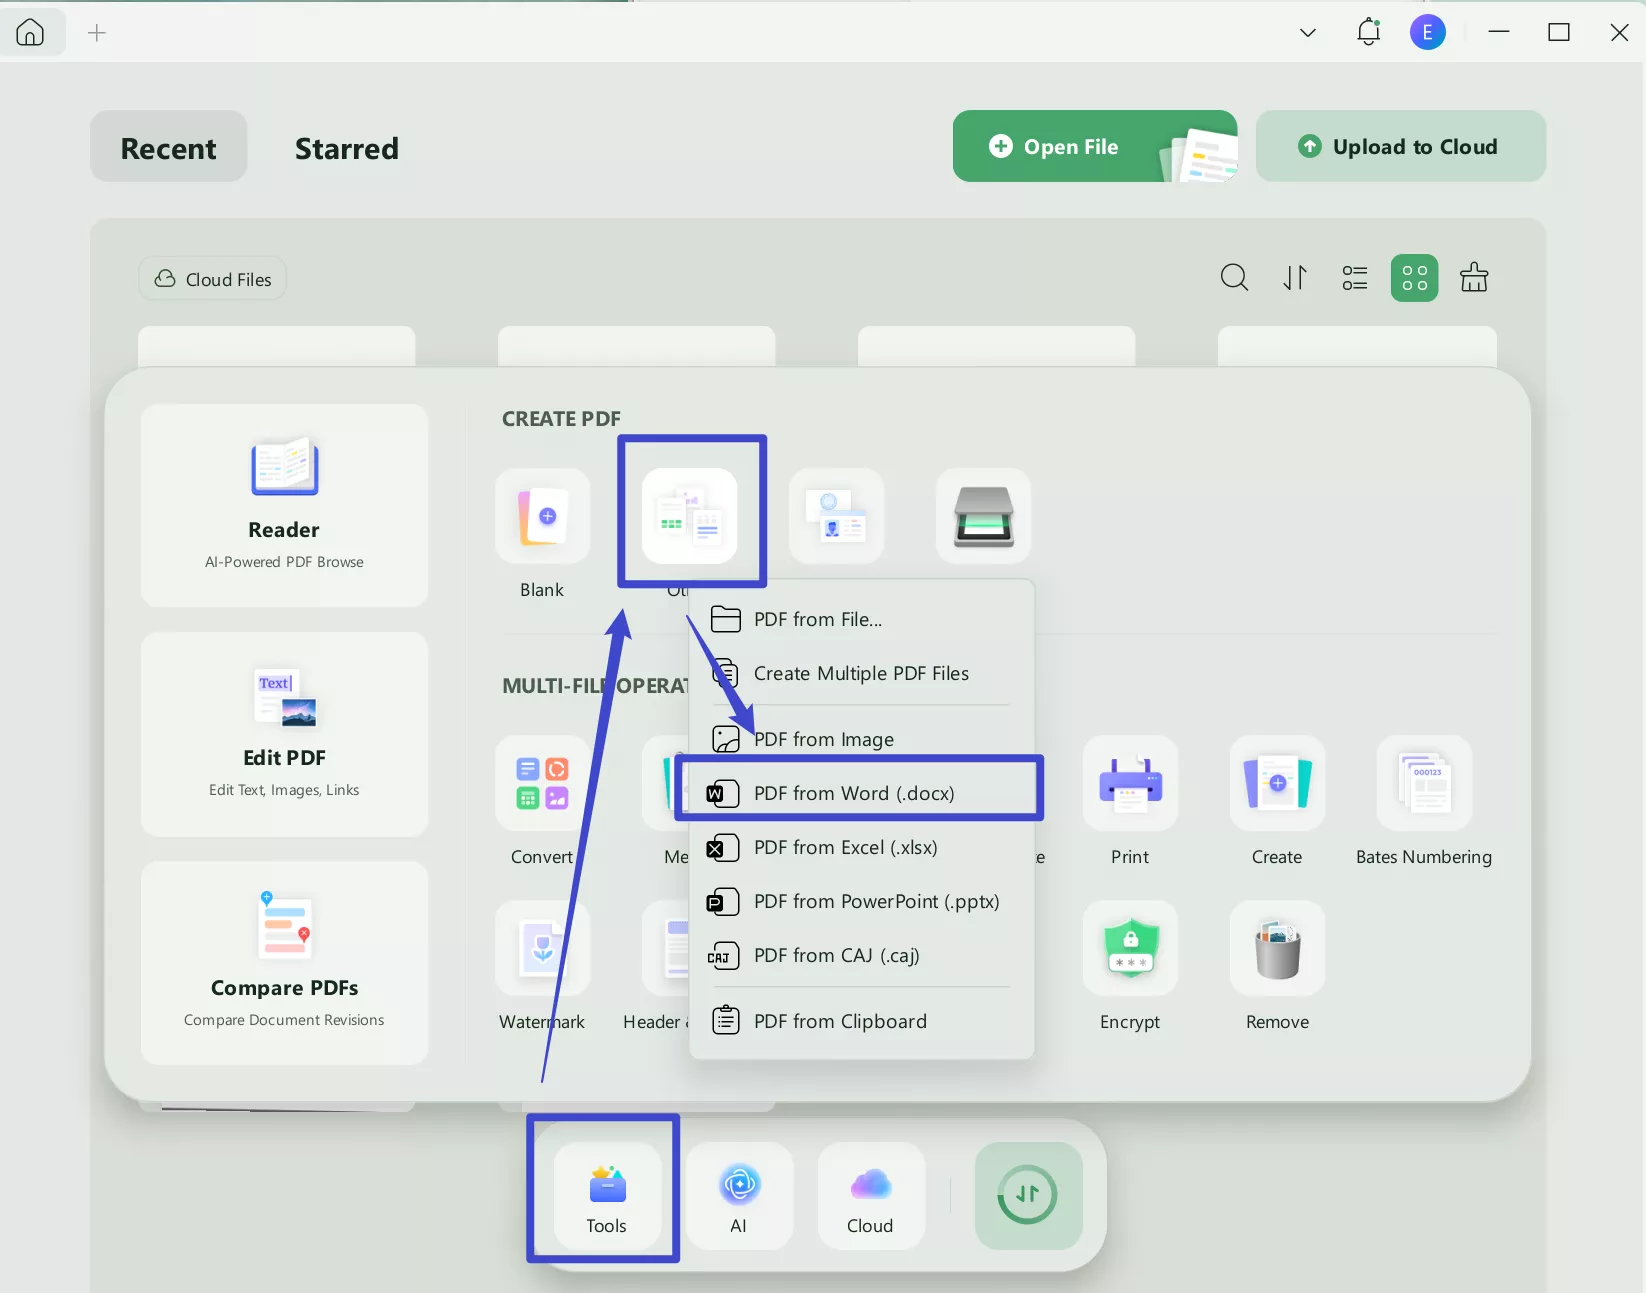The image size is (1646, 1293).
Task: Open the Compare PDFs card
Action: pyautogui.click(x=284, y=962)
